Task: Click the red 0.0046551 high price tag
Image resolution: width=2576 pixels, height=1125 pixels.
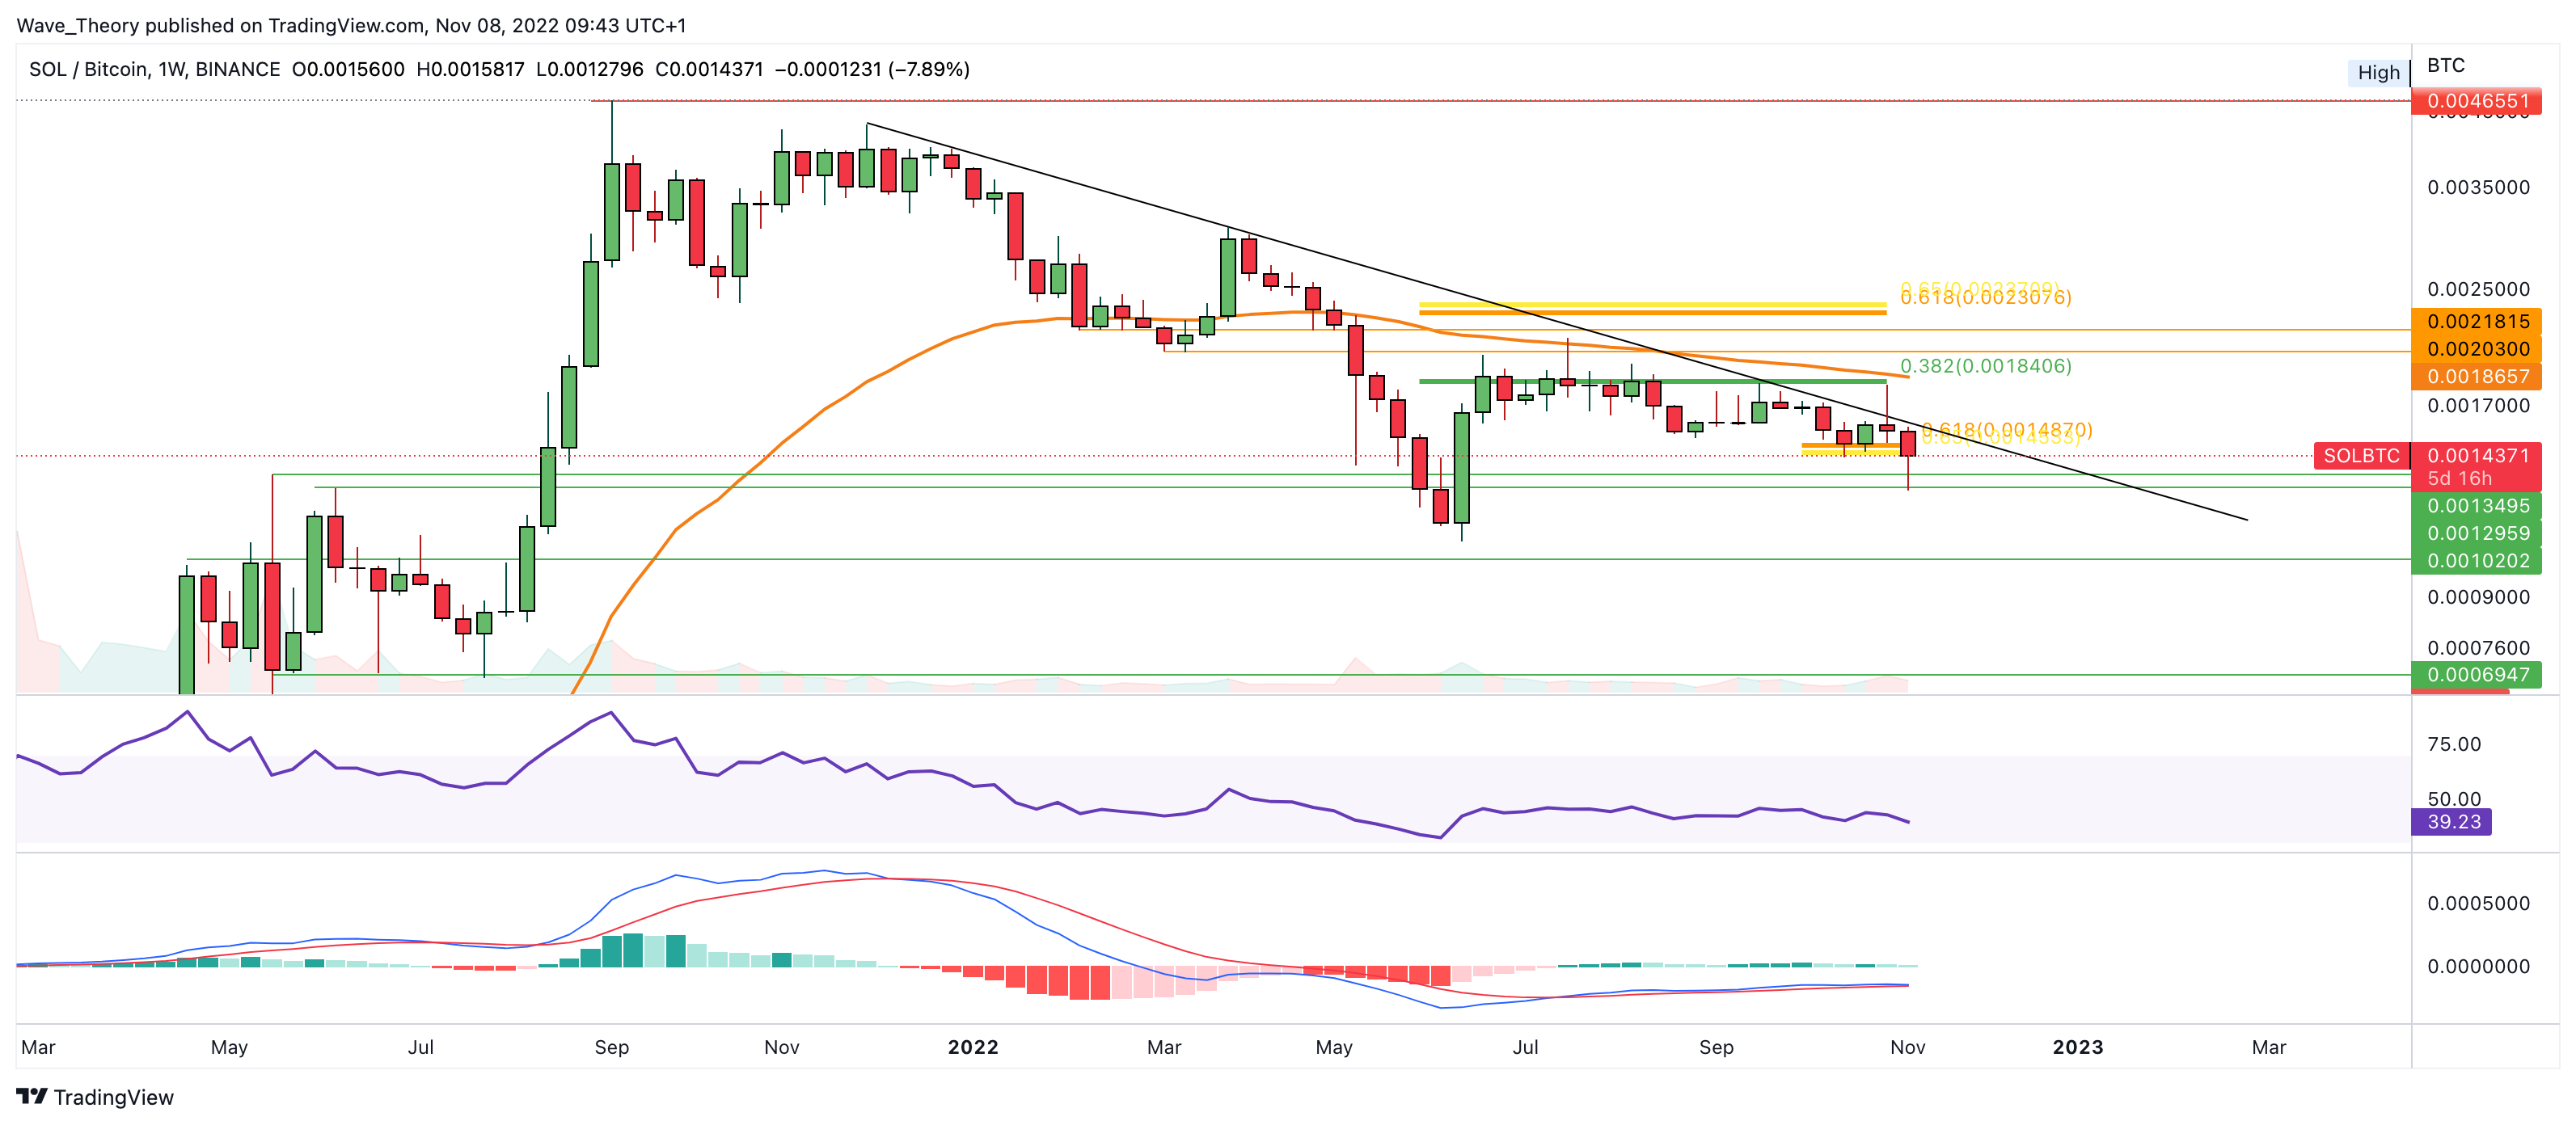Action: pyautogui.click(x=2476, y=101)
